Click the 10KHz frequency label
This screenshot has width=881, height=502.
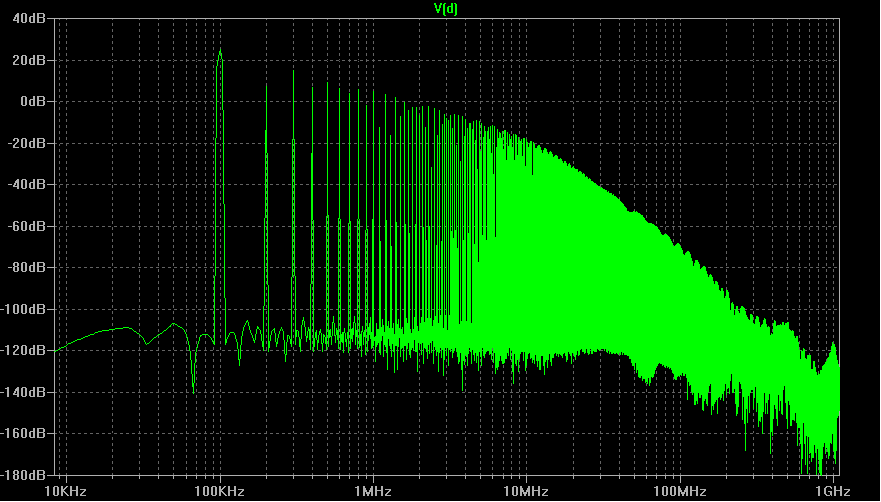66,492
